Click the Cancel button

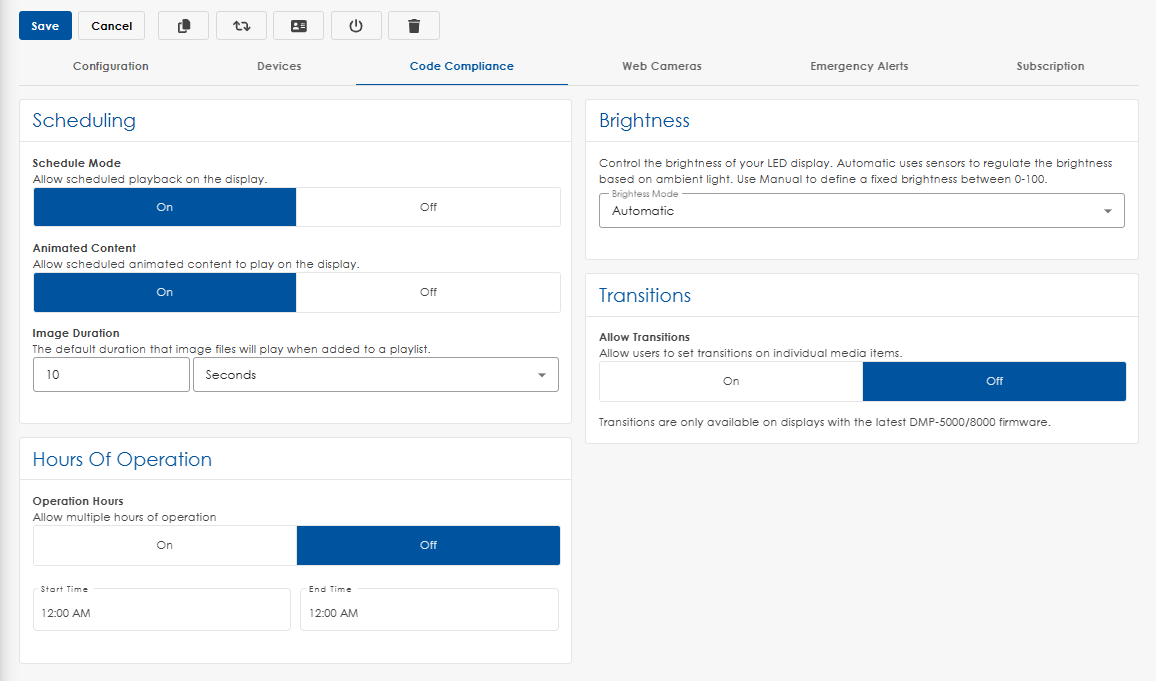(x=111, y=26)
